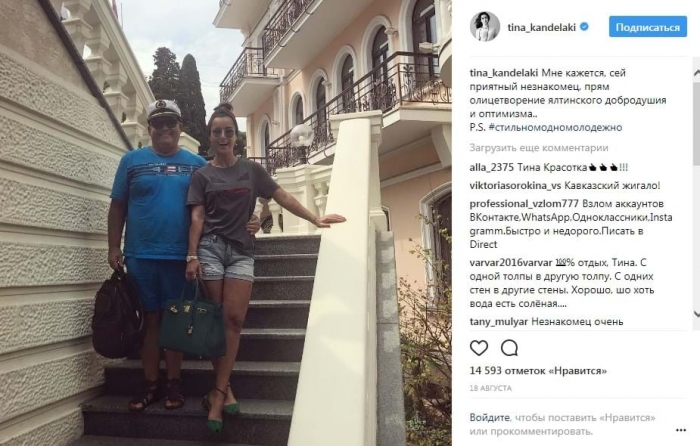Click the comments scrollbar up arrow

click(696, 73)
